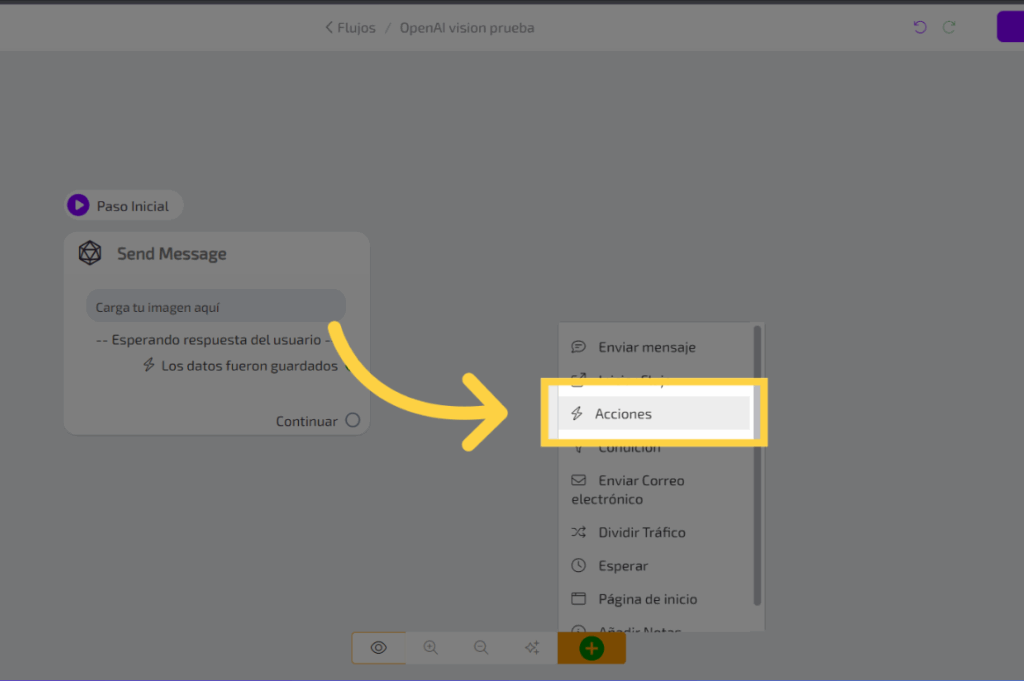Choose Página de inicio in the menu
Image resolution: width=1024 pixels, height=681 pixels.
coord(647,599)
